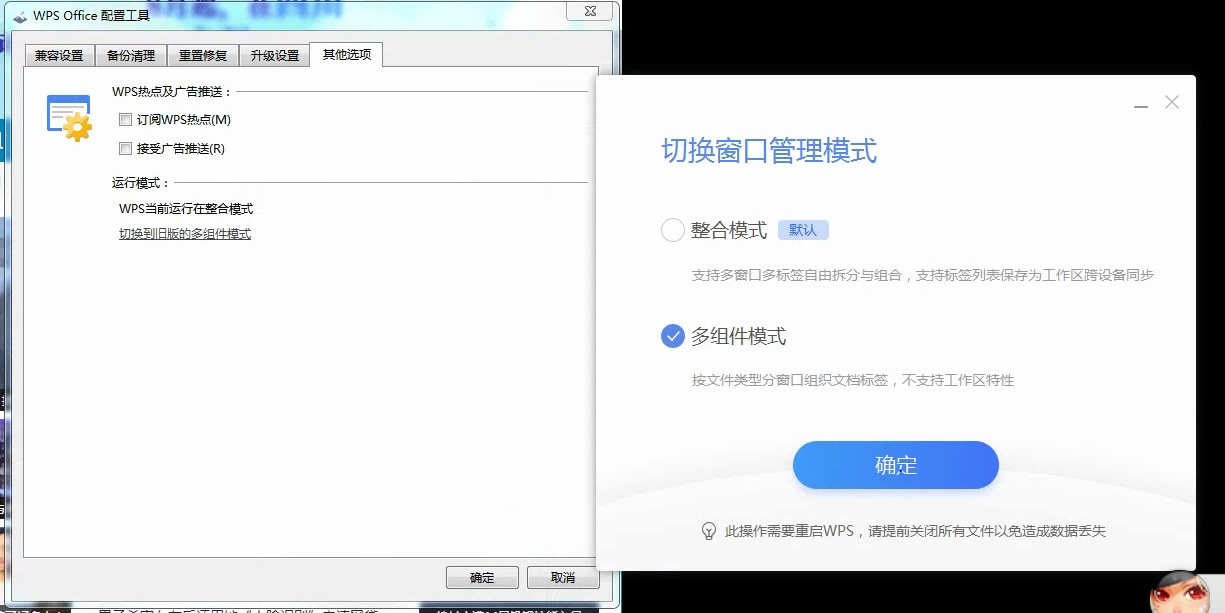
Task: Click the 其他选项 tab
Action: click(x=346, y=54)
